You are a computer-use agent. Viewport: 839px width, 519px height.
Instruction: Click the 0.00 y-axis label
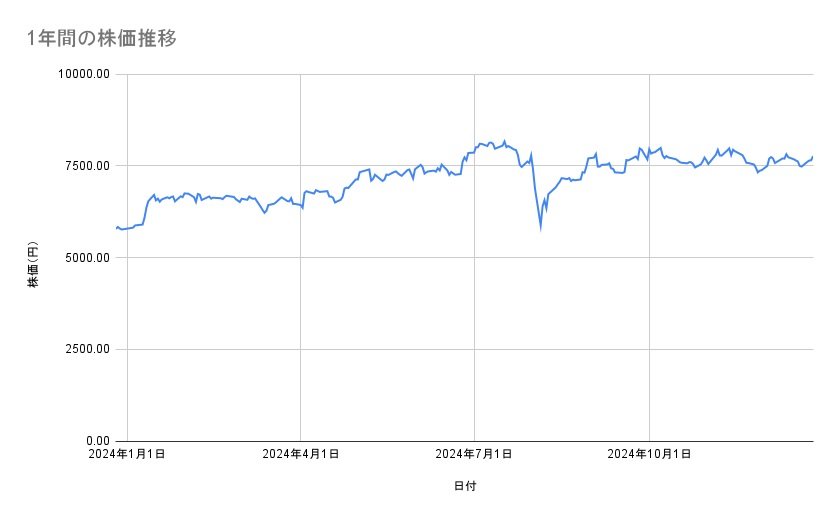point(96,441)
